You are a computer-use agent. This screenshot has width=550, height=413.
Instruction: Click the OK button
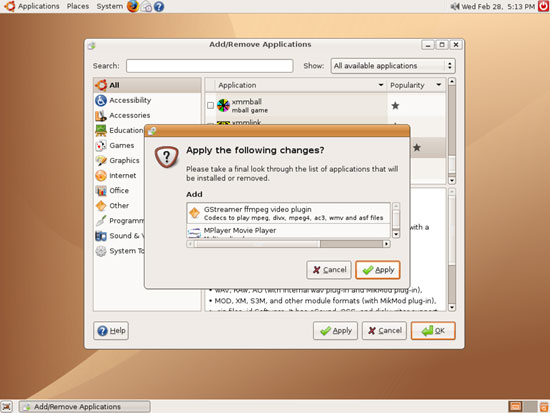[x=433, y=331]
